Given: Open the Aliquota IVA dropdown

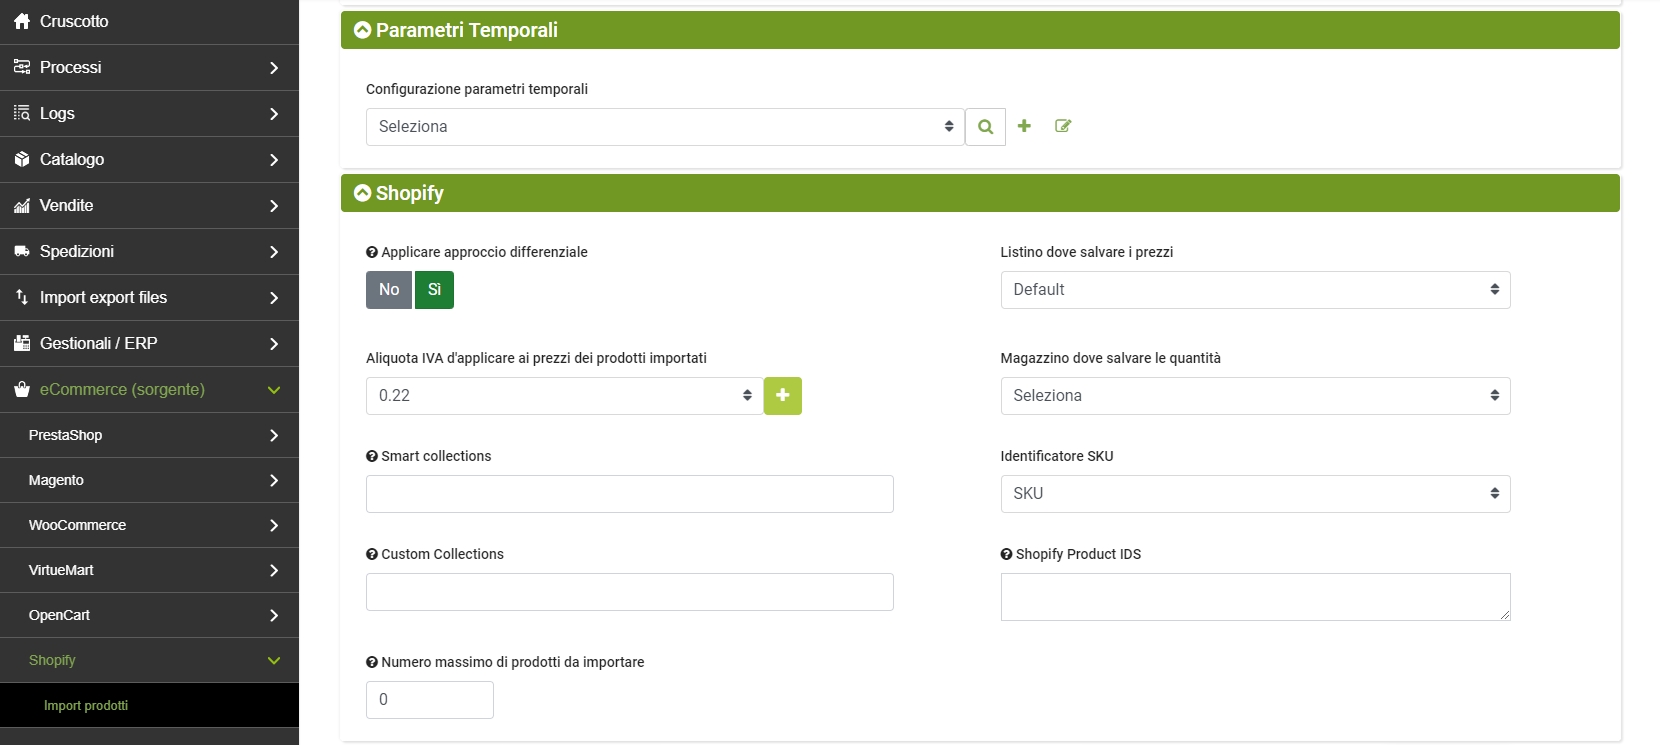Looking at the screenshot, I should (x=563, y=396).
